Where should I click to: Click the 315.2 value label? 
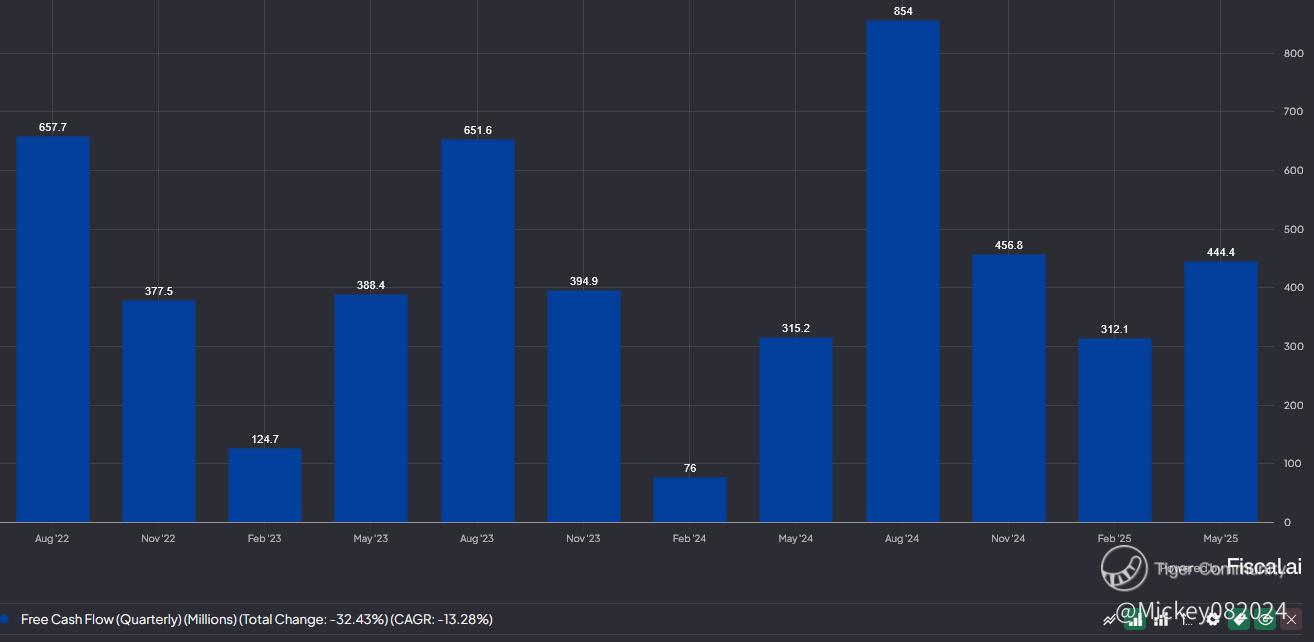point(796,329)
